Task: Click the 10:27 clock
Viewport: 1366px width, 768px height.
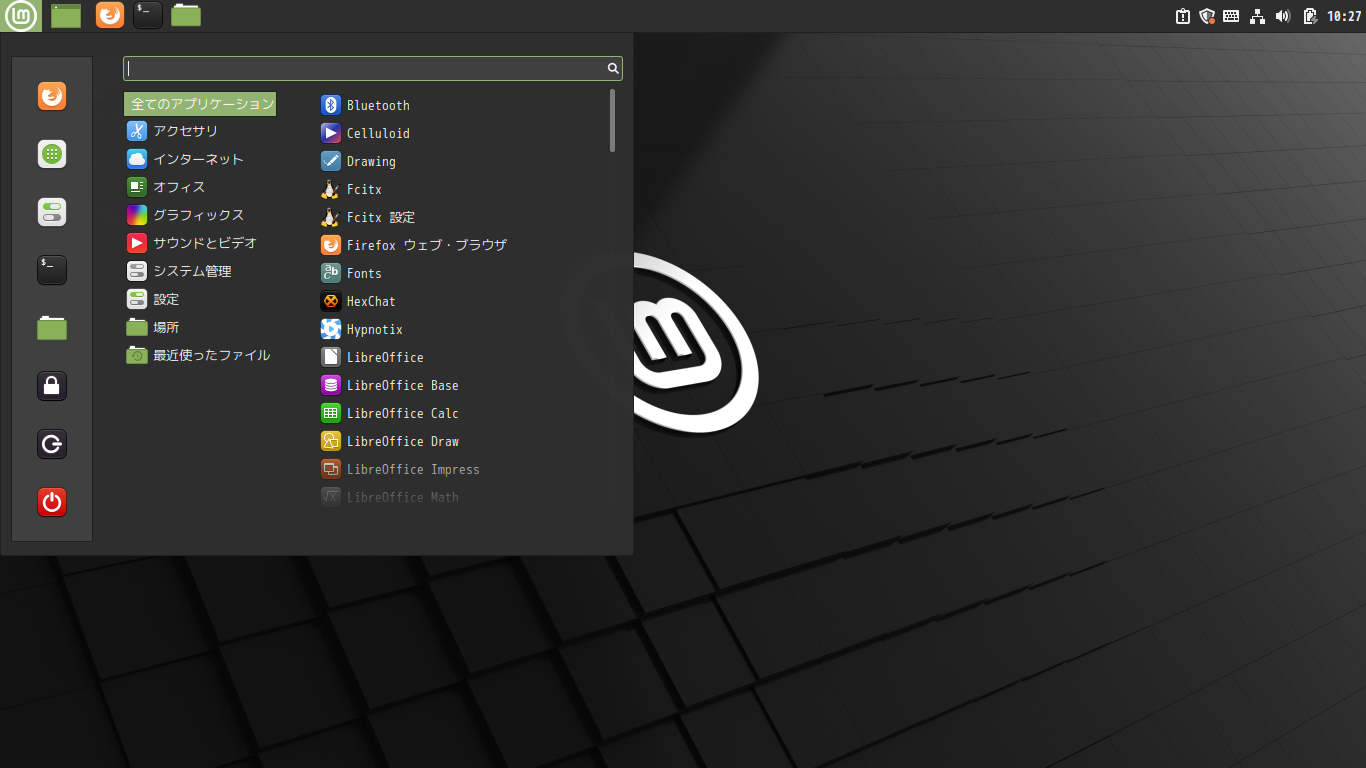Action: click(1344, 16)
